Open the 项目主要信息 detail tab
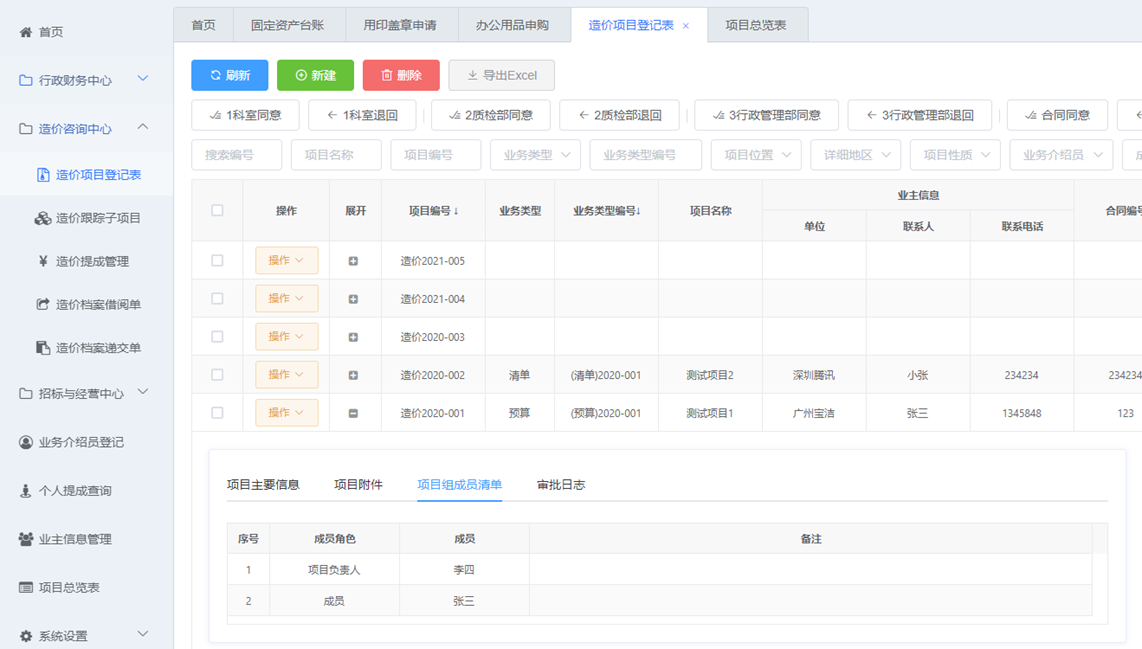This screenshot has height=649, width=1142. click(x=263, y=484)
